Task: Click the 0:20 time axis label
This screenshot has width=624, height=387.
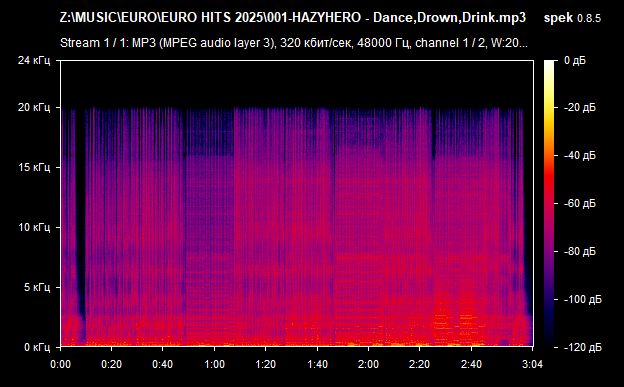Action: tap(111, 364)
